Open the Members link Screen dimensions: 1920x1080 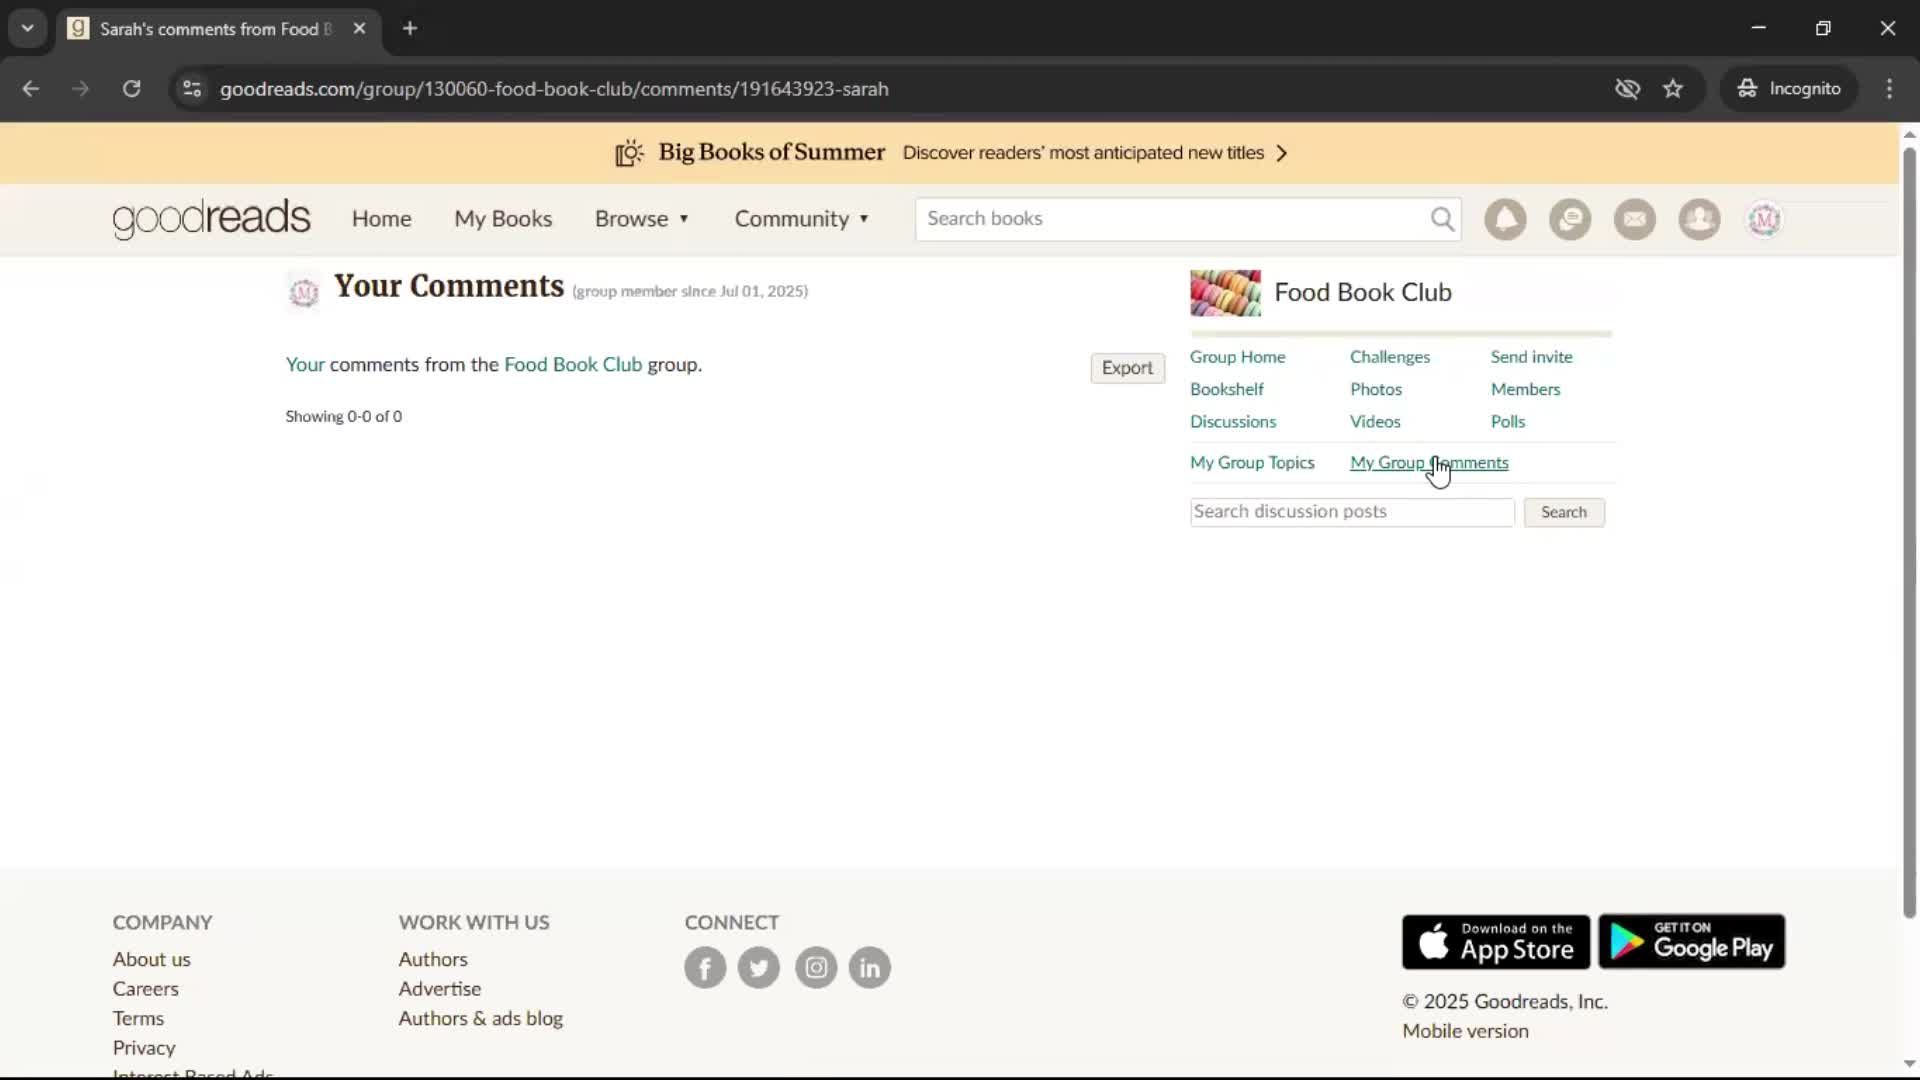1525,389
